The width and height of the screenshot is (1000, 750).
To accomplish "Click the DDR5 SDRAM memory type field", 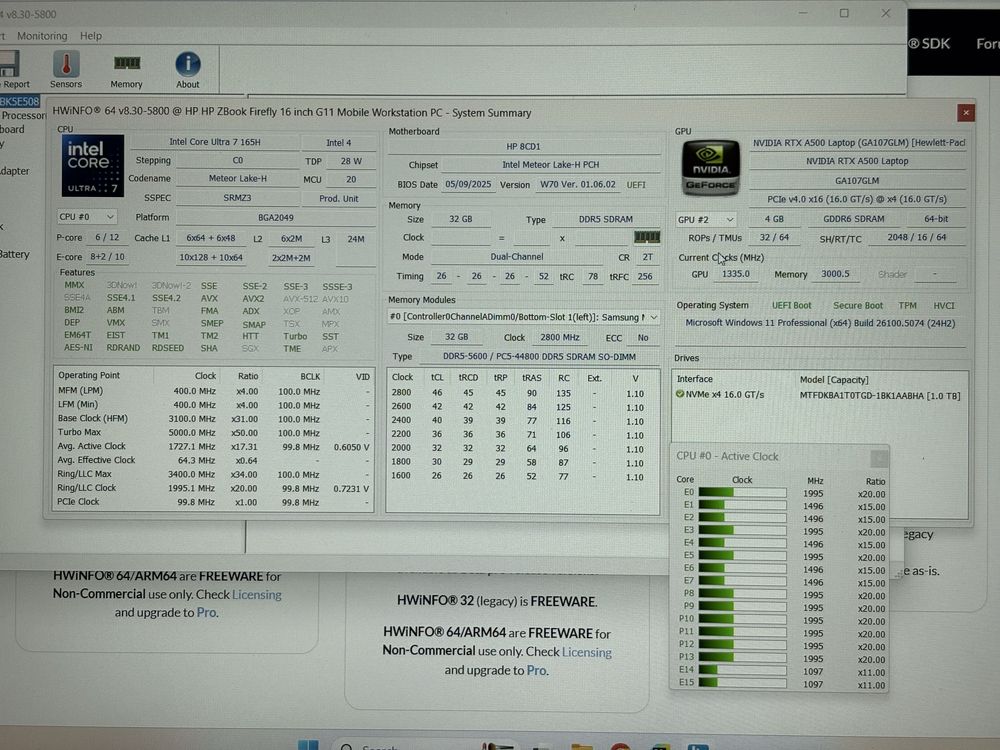I will coord(606,219).
